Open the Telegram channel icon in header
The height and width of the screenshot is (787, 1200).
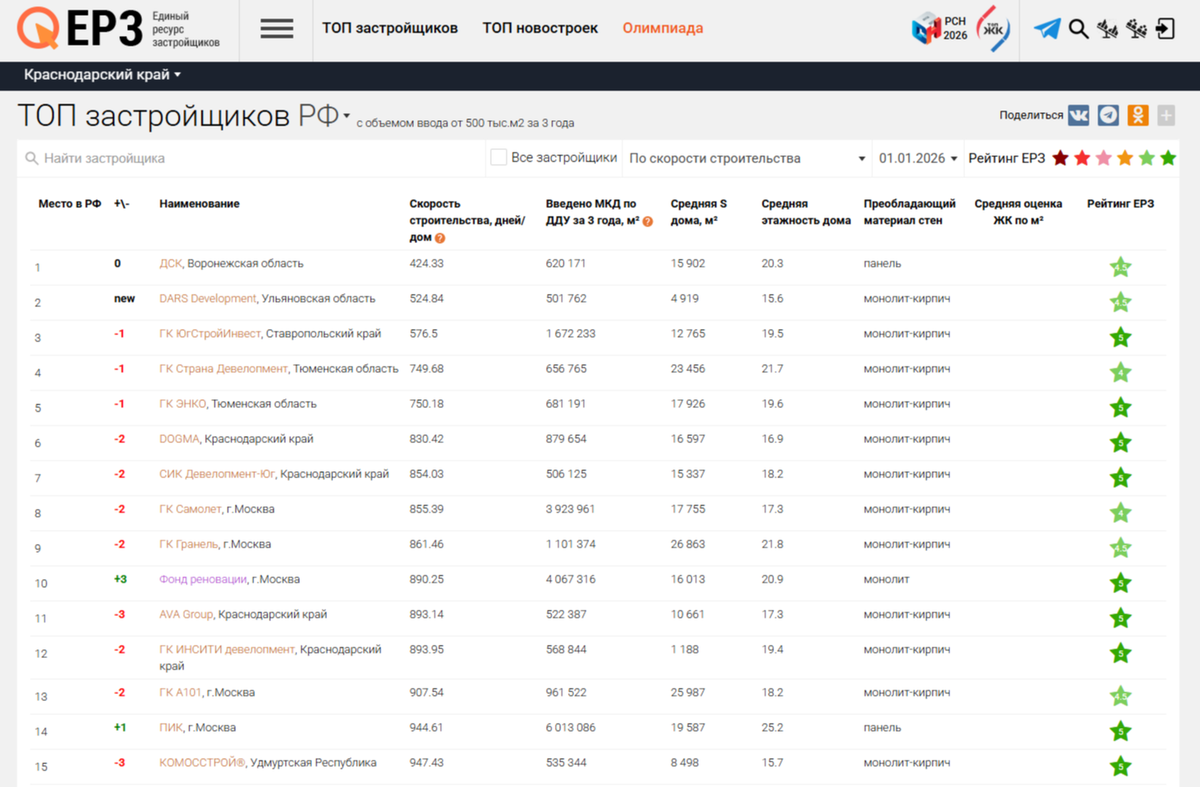point(1047,29)
